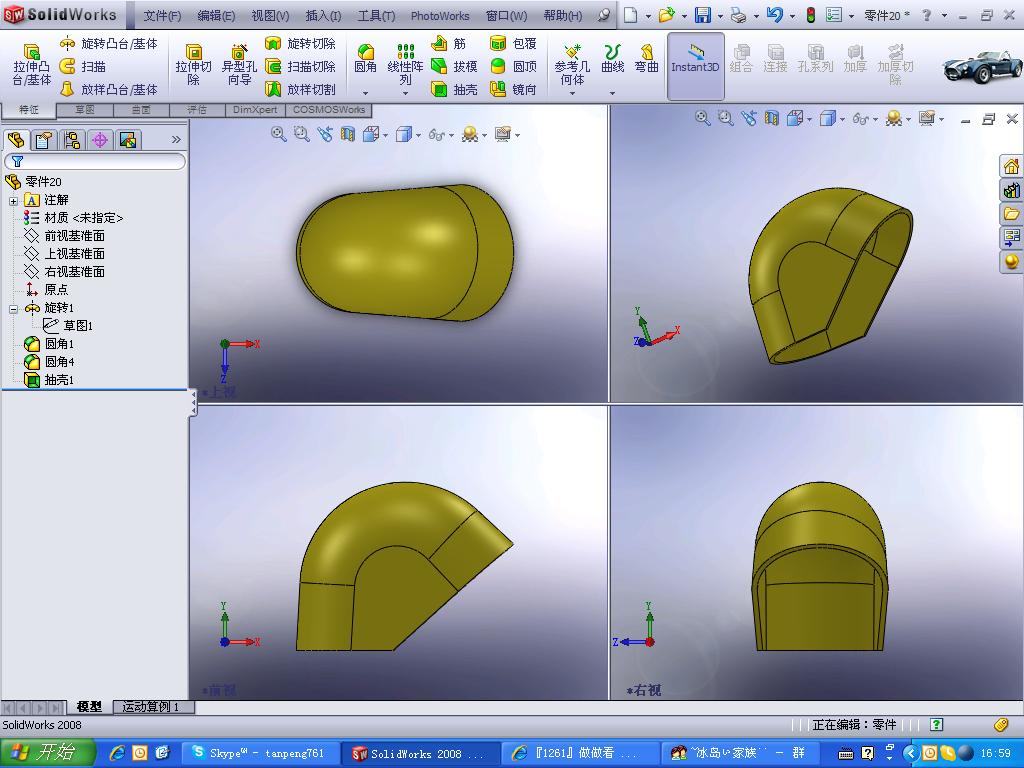1024x768 pixels.
Task: Select the Mirror tool (镜向)
Action: coord(513,89)
